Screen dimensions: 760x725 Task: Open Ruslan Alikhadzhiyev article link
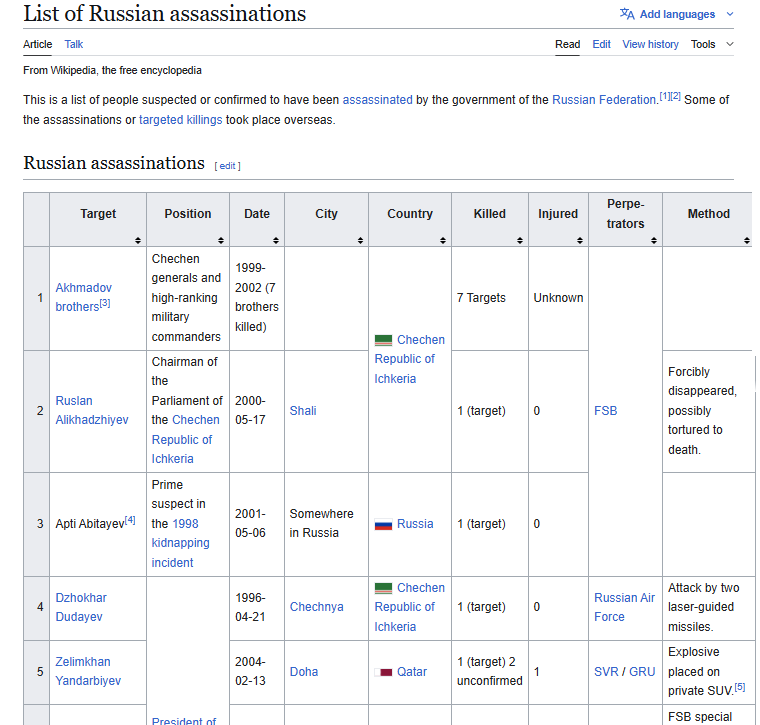coord(92,410)
